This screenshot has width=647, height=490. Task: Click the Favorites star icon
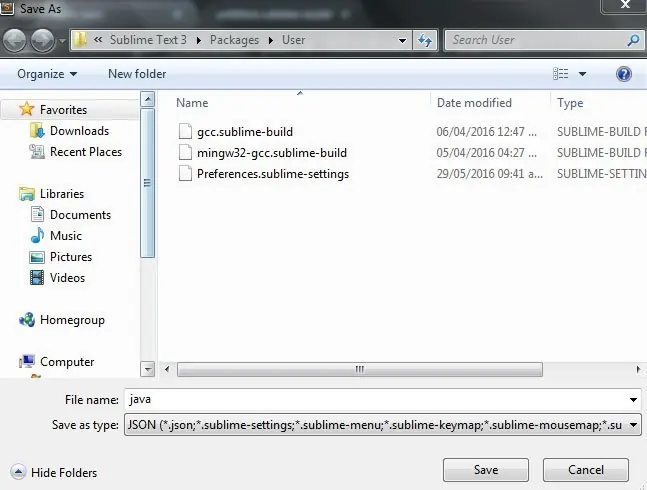pyautogui.click(x=26, y=109)
